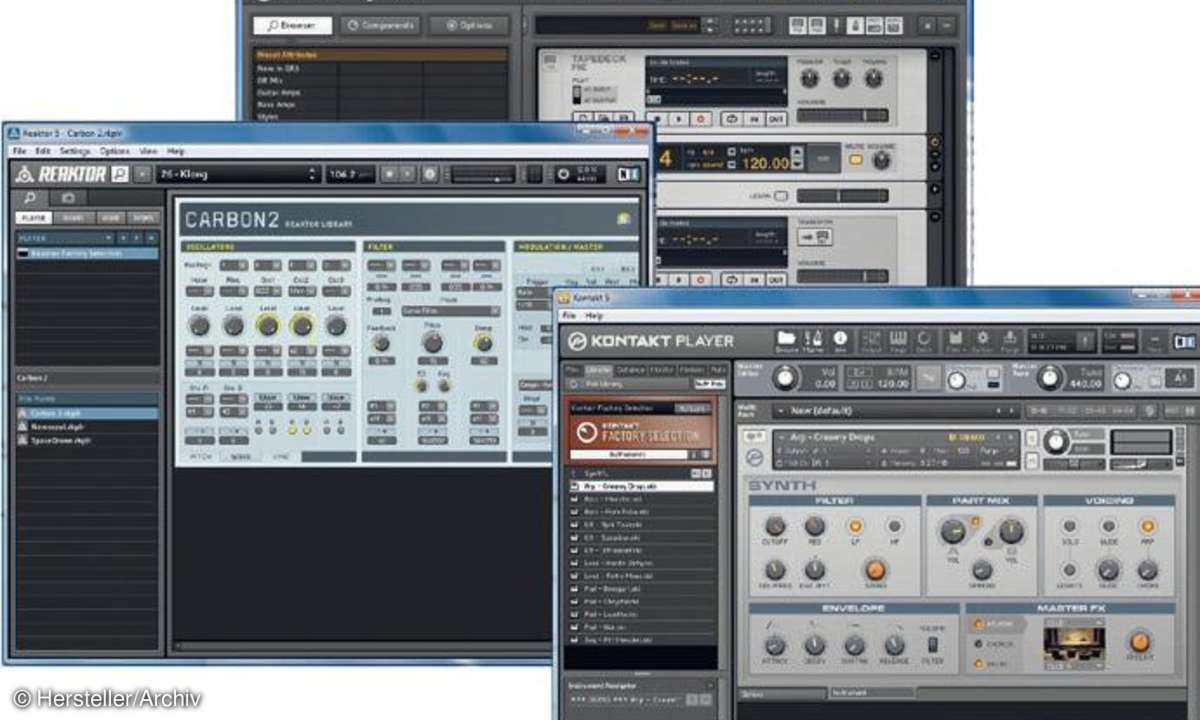Click the Info icon in Kontakt toolbar
Viewport: 1200px width, 720px height.
pos(840,341)
